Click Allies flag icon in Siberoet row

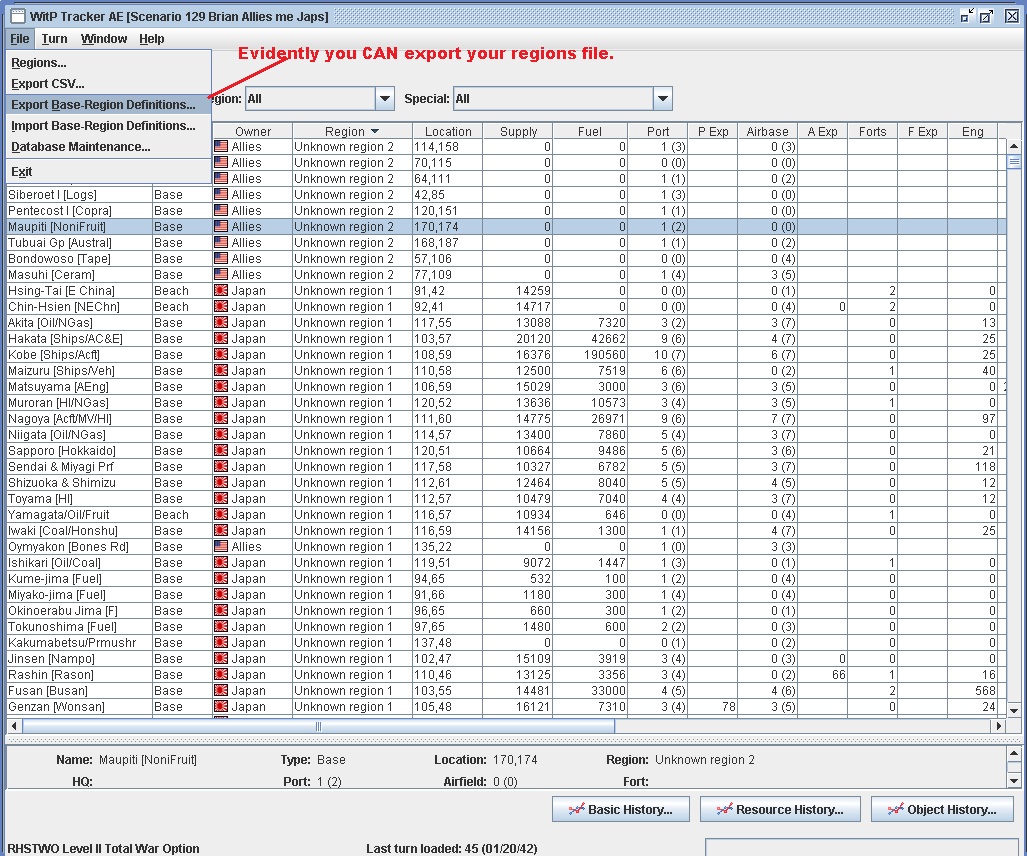tap(221, 195)
